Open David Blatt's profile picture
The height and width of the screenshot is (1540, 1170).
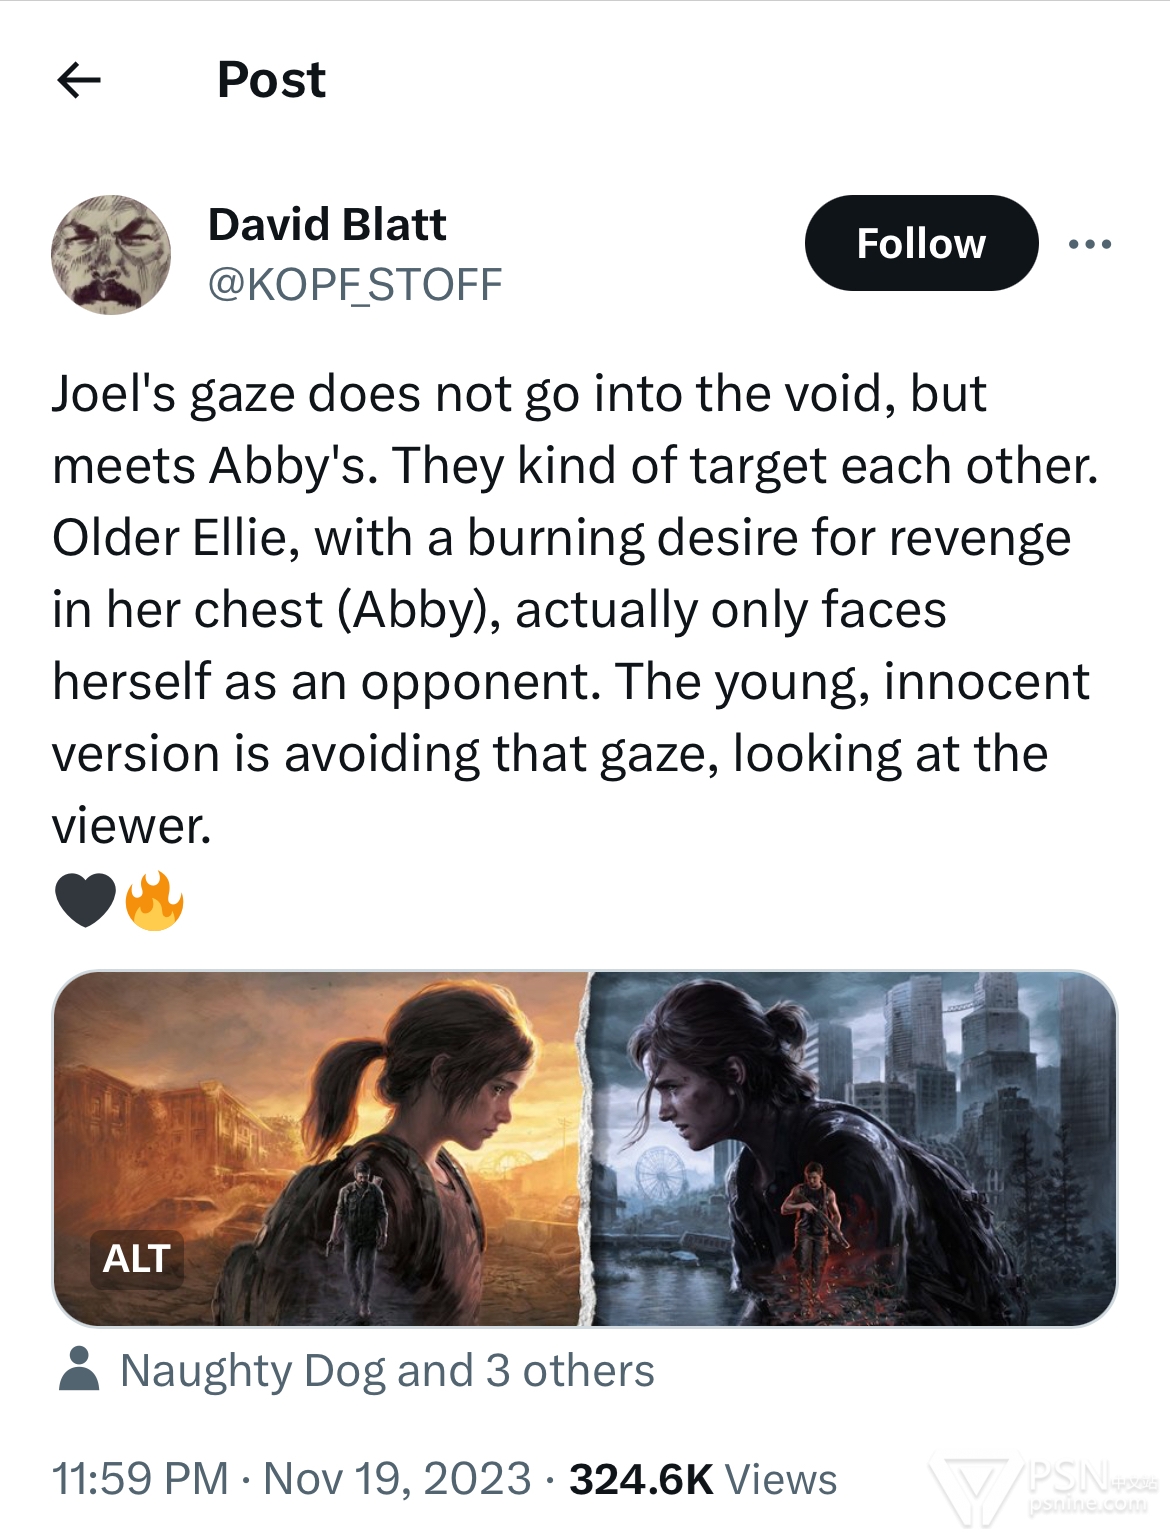tap(111, 255)
